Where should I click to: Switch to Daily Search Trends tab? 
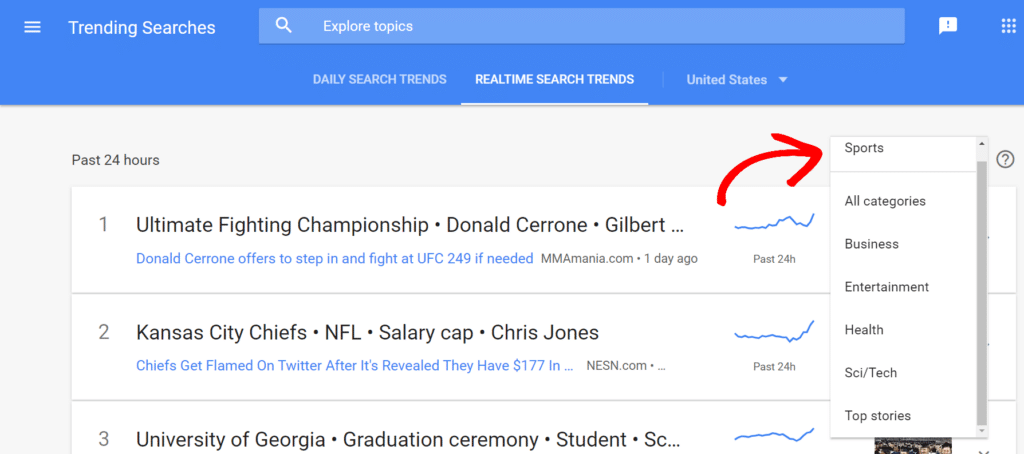(379, 80)
